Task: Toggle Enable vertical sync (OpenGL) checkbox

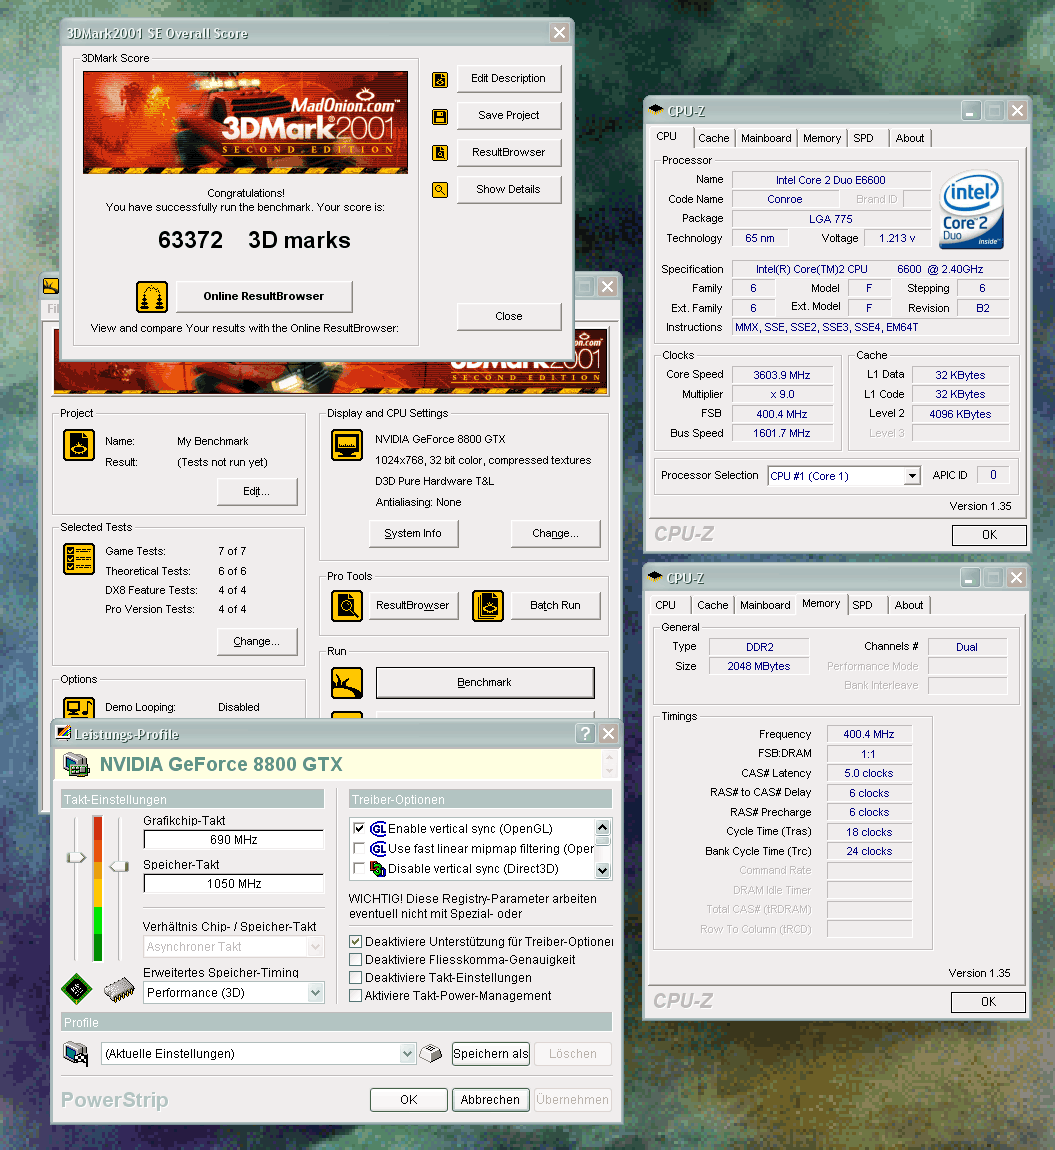Action: pos(359,829)
